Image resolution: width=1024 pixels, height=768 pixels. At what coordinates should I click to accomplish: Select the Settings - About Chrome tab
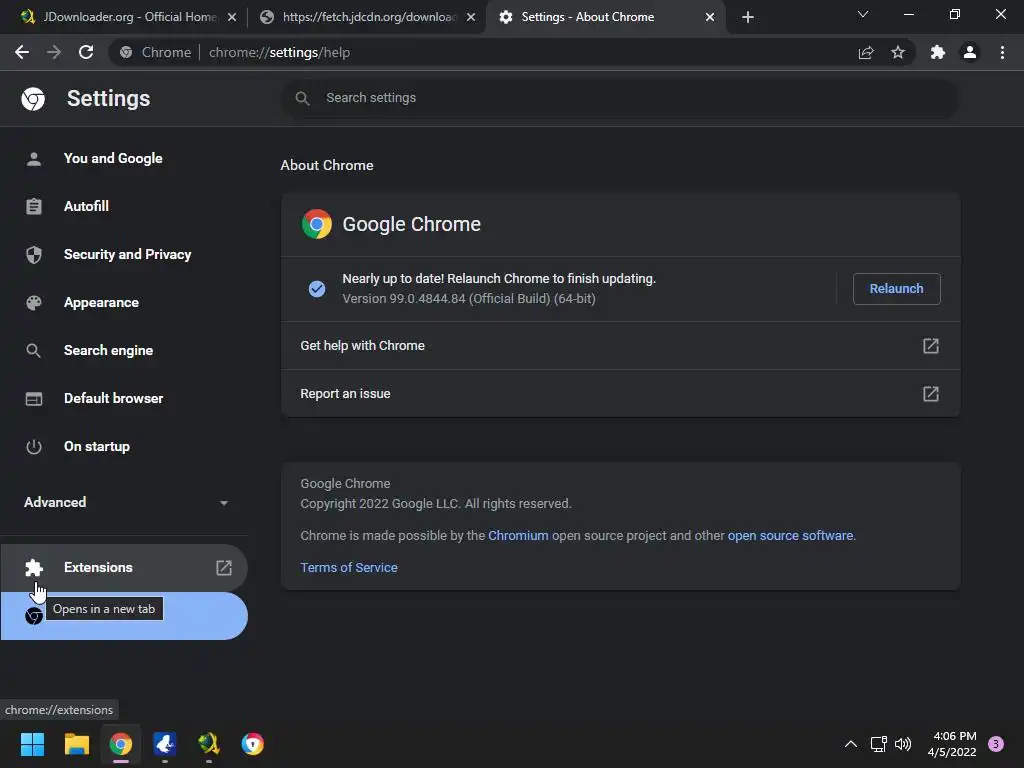coord(605,17)
